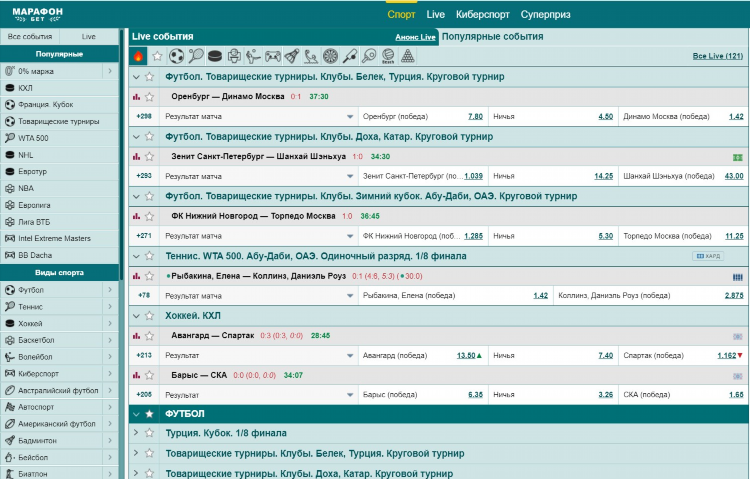This screenshot has height=479, width=750.
Task: Open Результат dropdown for Авангард — Спартак
Action: [x=259, y=356]
